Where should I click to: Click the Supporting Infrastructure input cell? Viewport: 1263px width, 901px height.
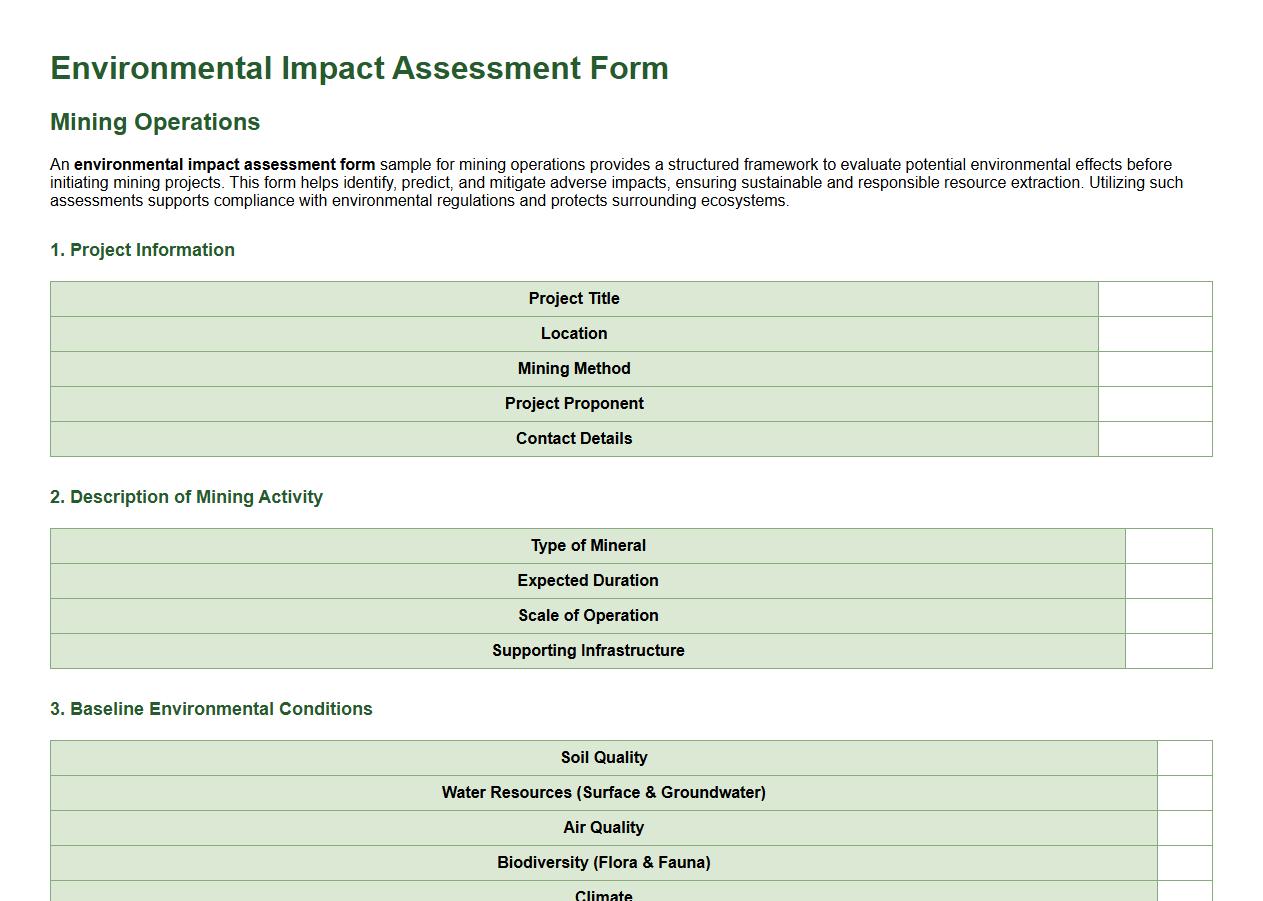tap(1167, 650)
